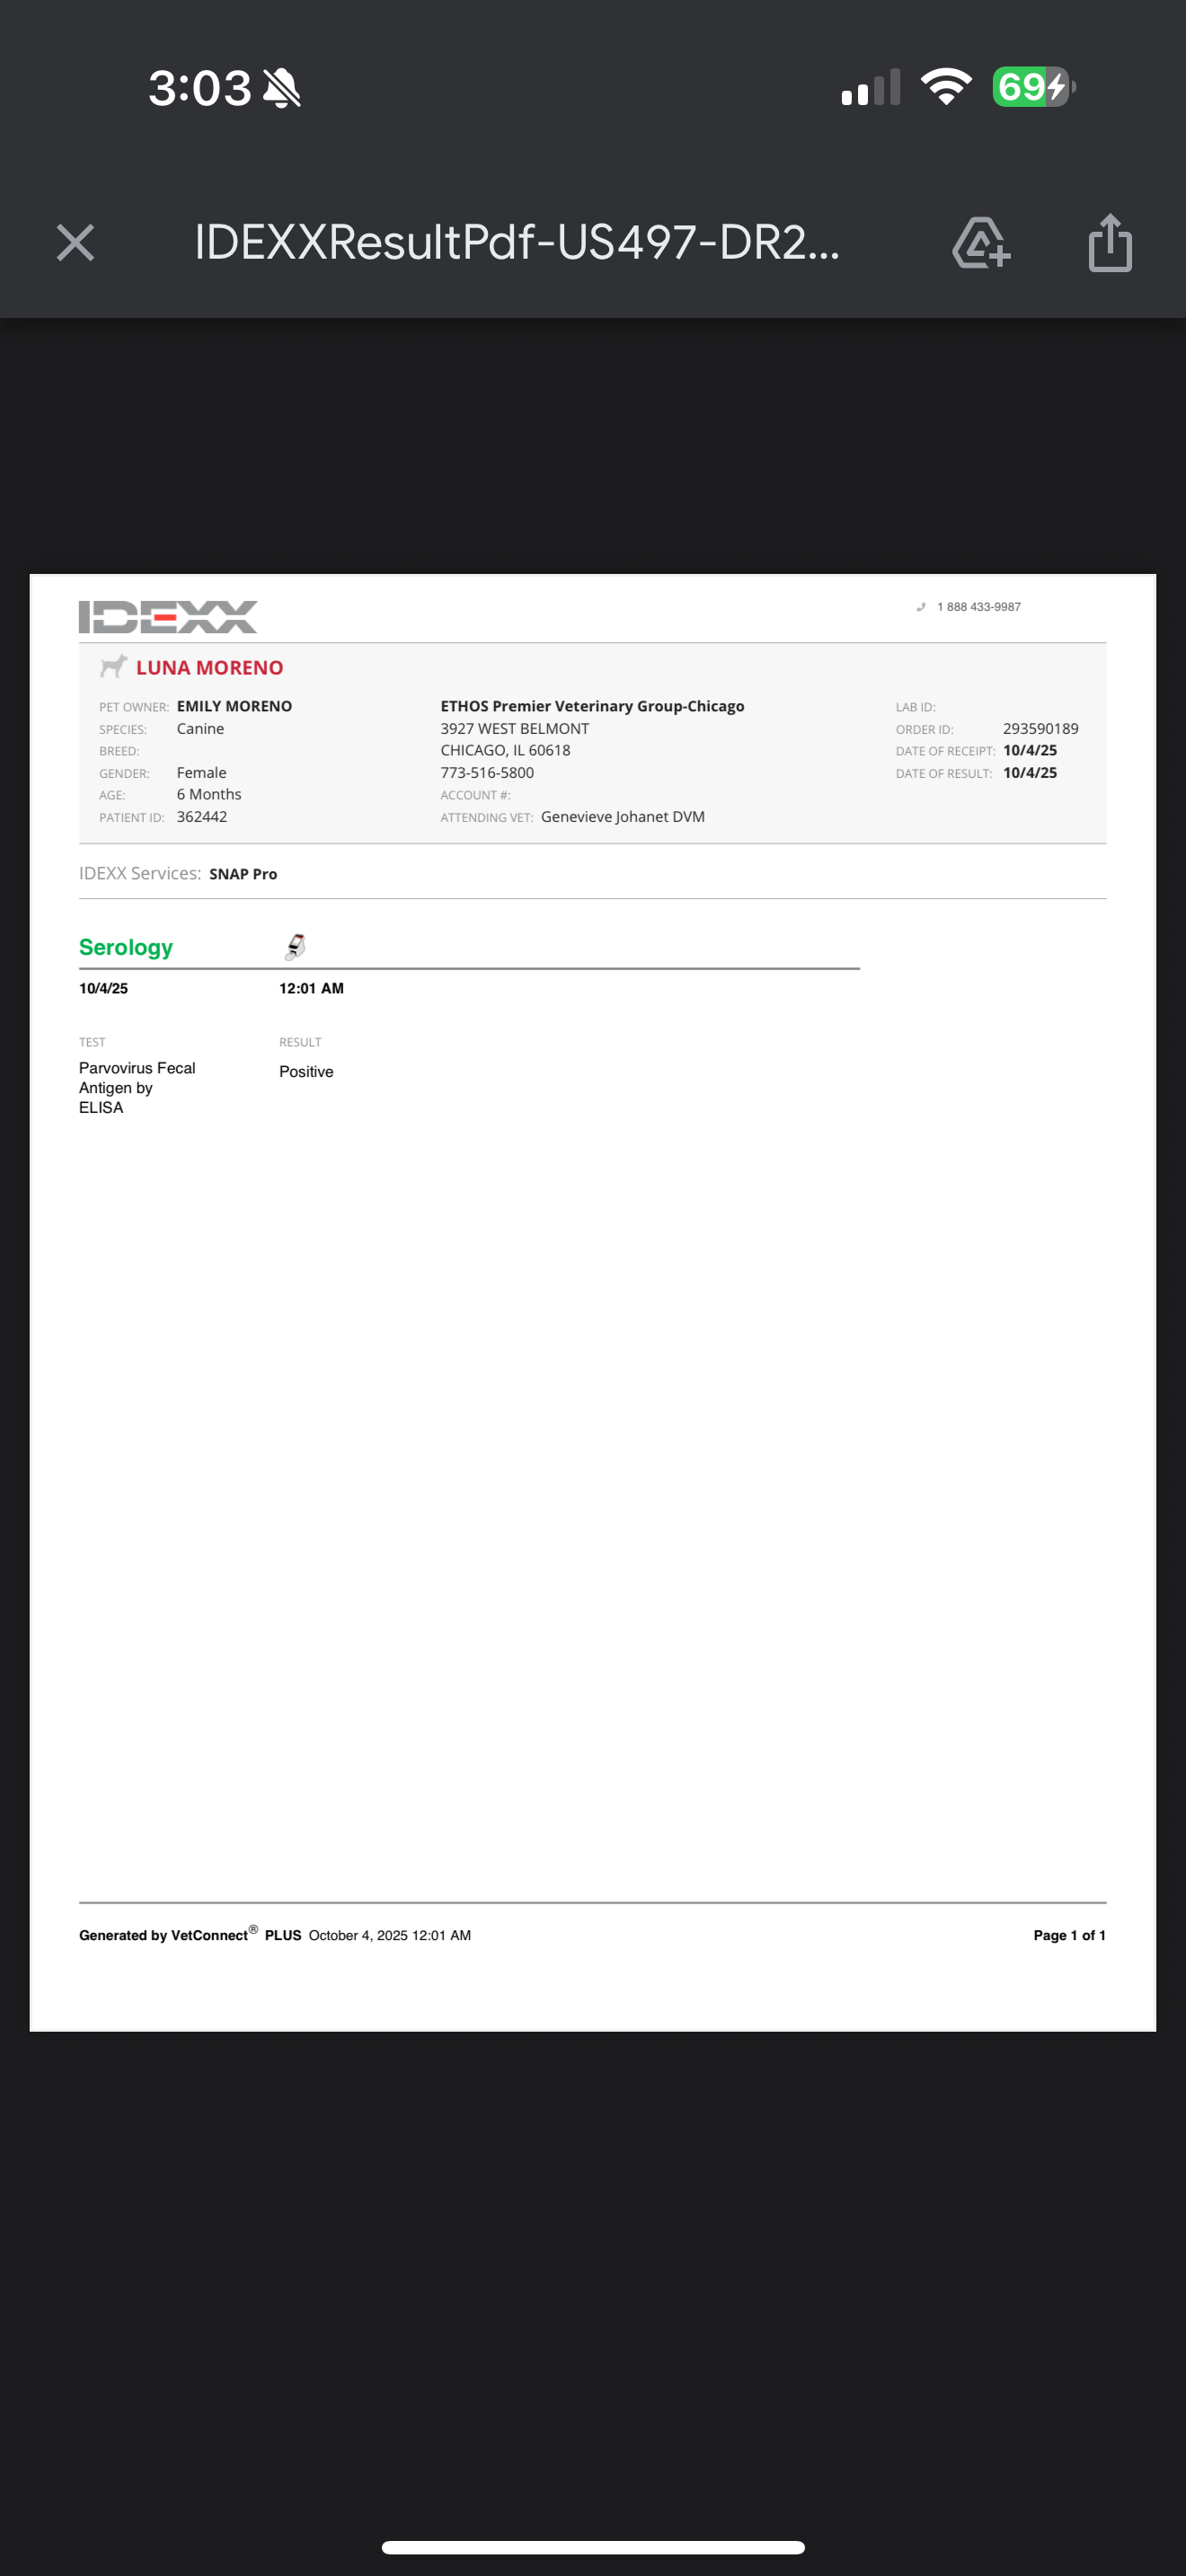The height and width of the screenshot is (2576, 1186).
Task: Tap the IDEXXResultPdf file title
Action: pos(517,243)
